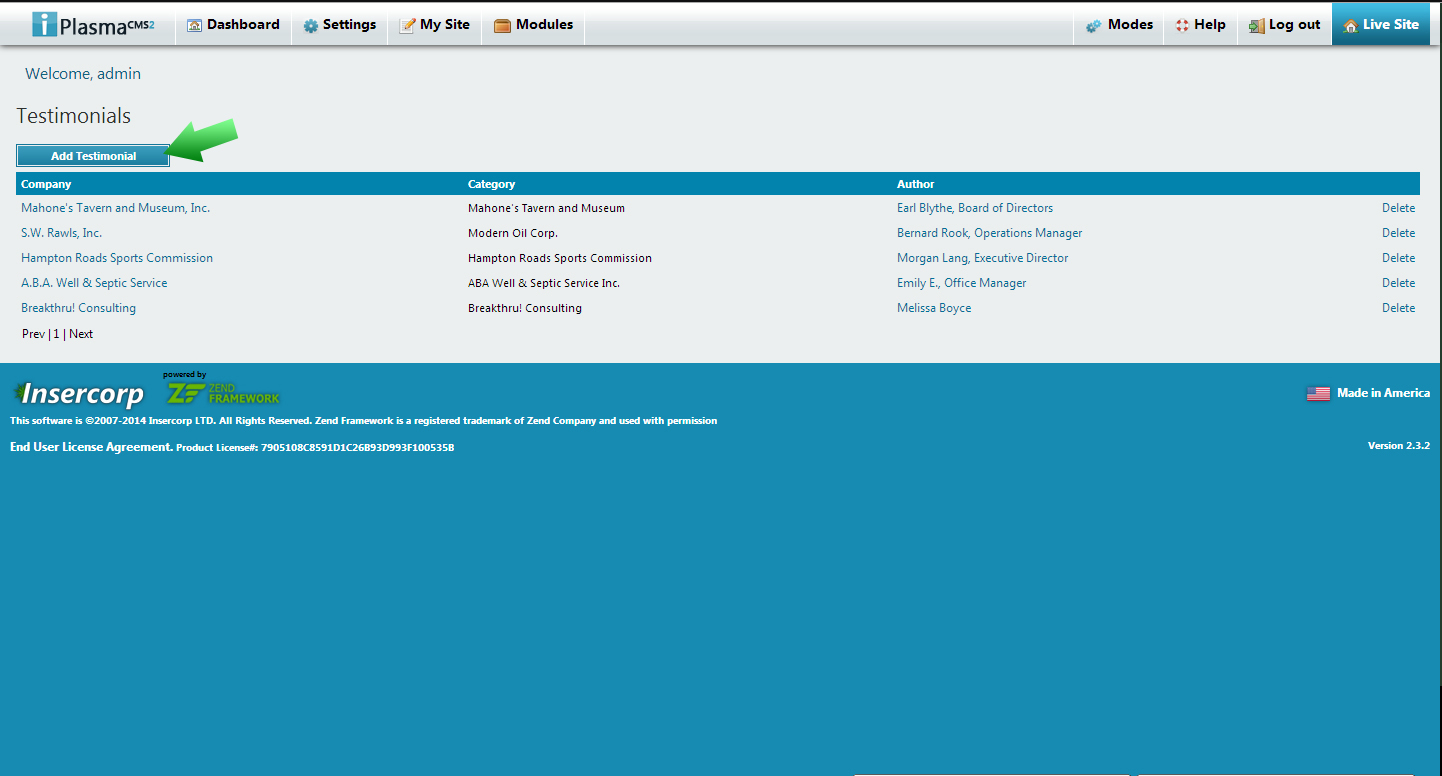Click the Testimonials page heading
This screenshot has width=1442, height=776.
pyautogui.click(x=74, y=116)
